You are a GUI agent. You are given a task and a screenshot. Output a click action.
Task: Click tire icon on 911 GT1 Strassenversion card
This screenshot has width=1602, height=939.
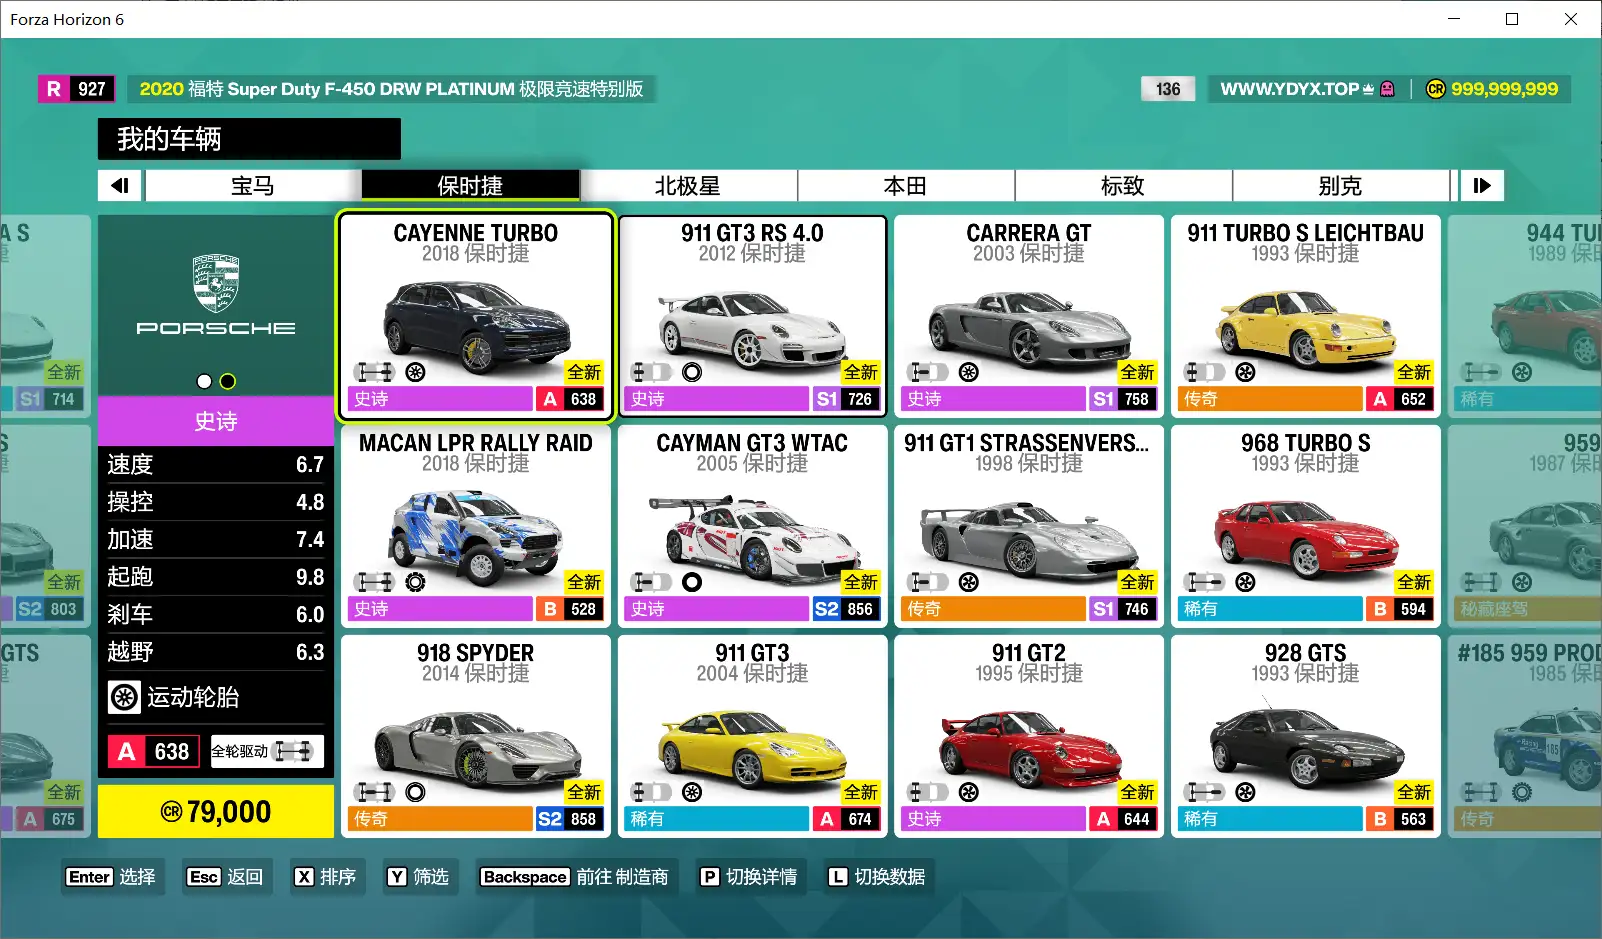click(x=968, y=582)
